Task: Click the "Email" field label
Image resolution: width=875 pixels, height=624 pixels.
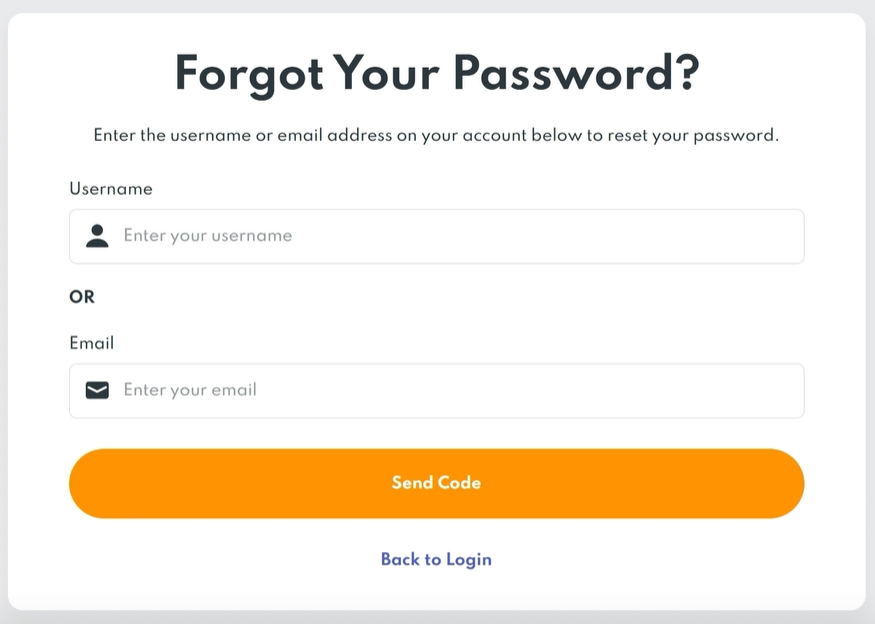Action: click(92, 343)
